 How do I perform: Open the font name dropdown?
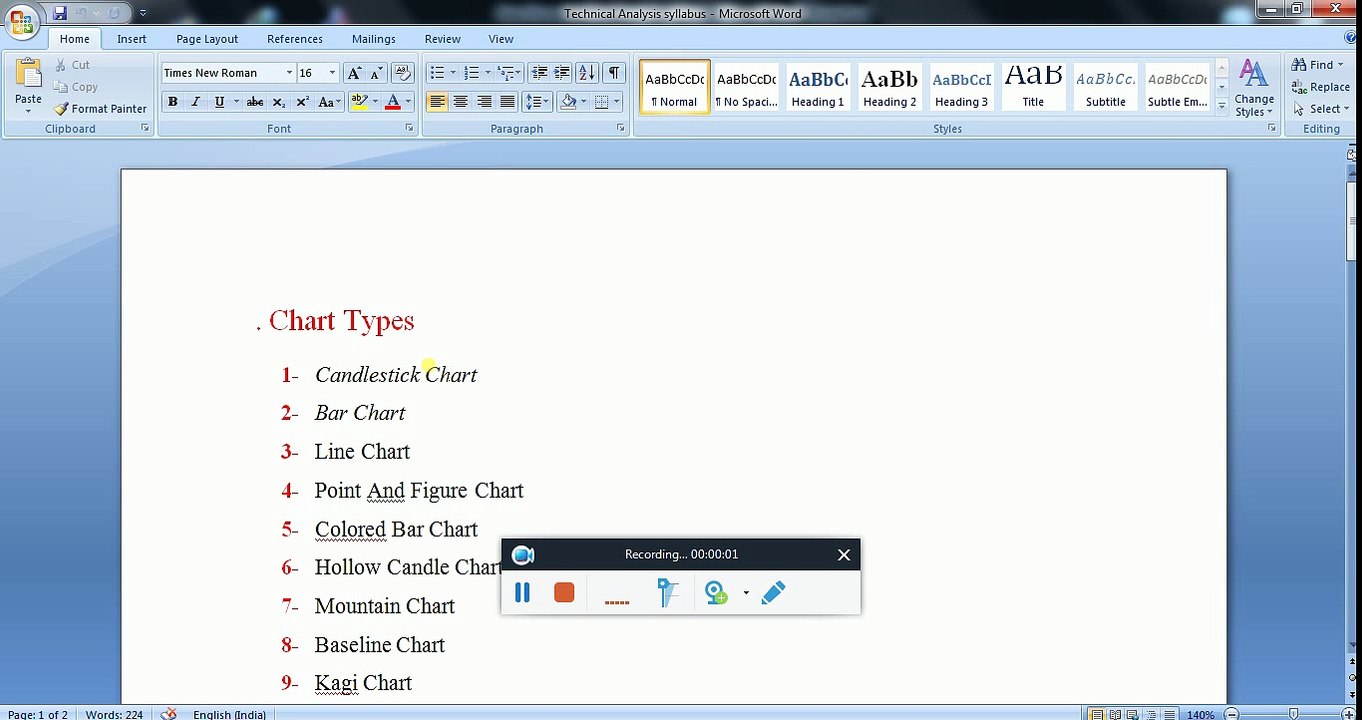pyautogui.click(x=289, y=73)
